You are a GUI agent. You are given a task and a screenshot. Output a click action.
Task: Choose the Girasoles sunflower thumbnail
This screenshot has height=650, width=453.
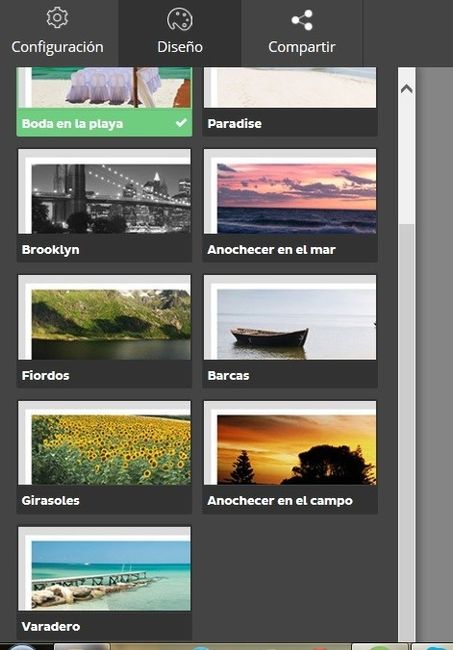click(x=104, y=443)
